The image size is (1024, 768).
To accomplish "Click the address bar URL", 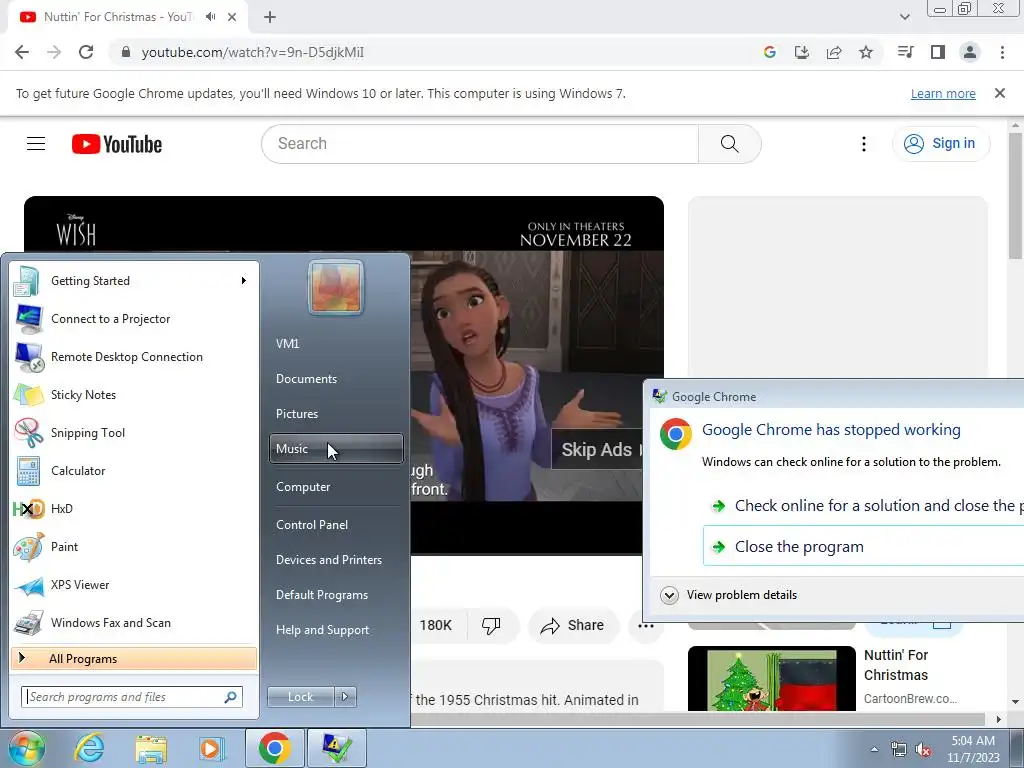I will tap(253, 52).
